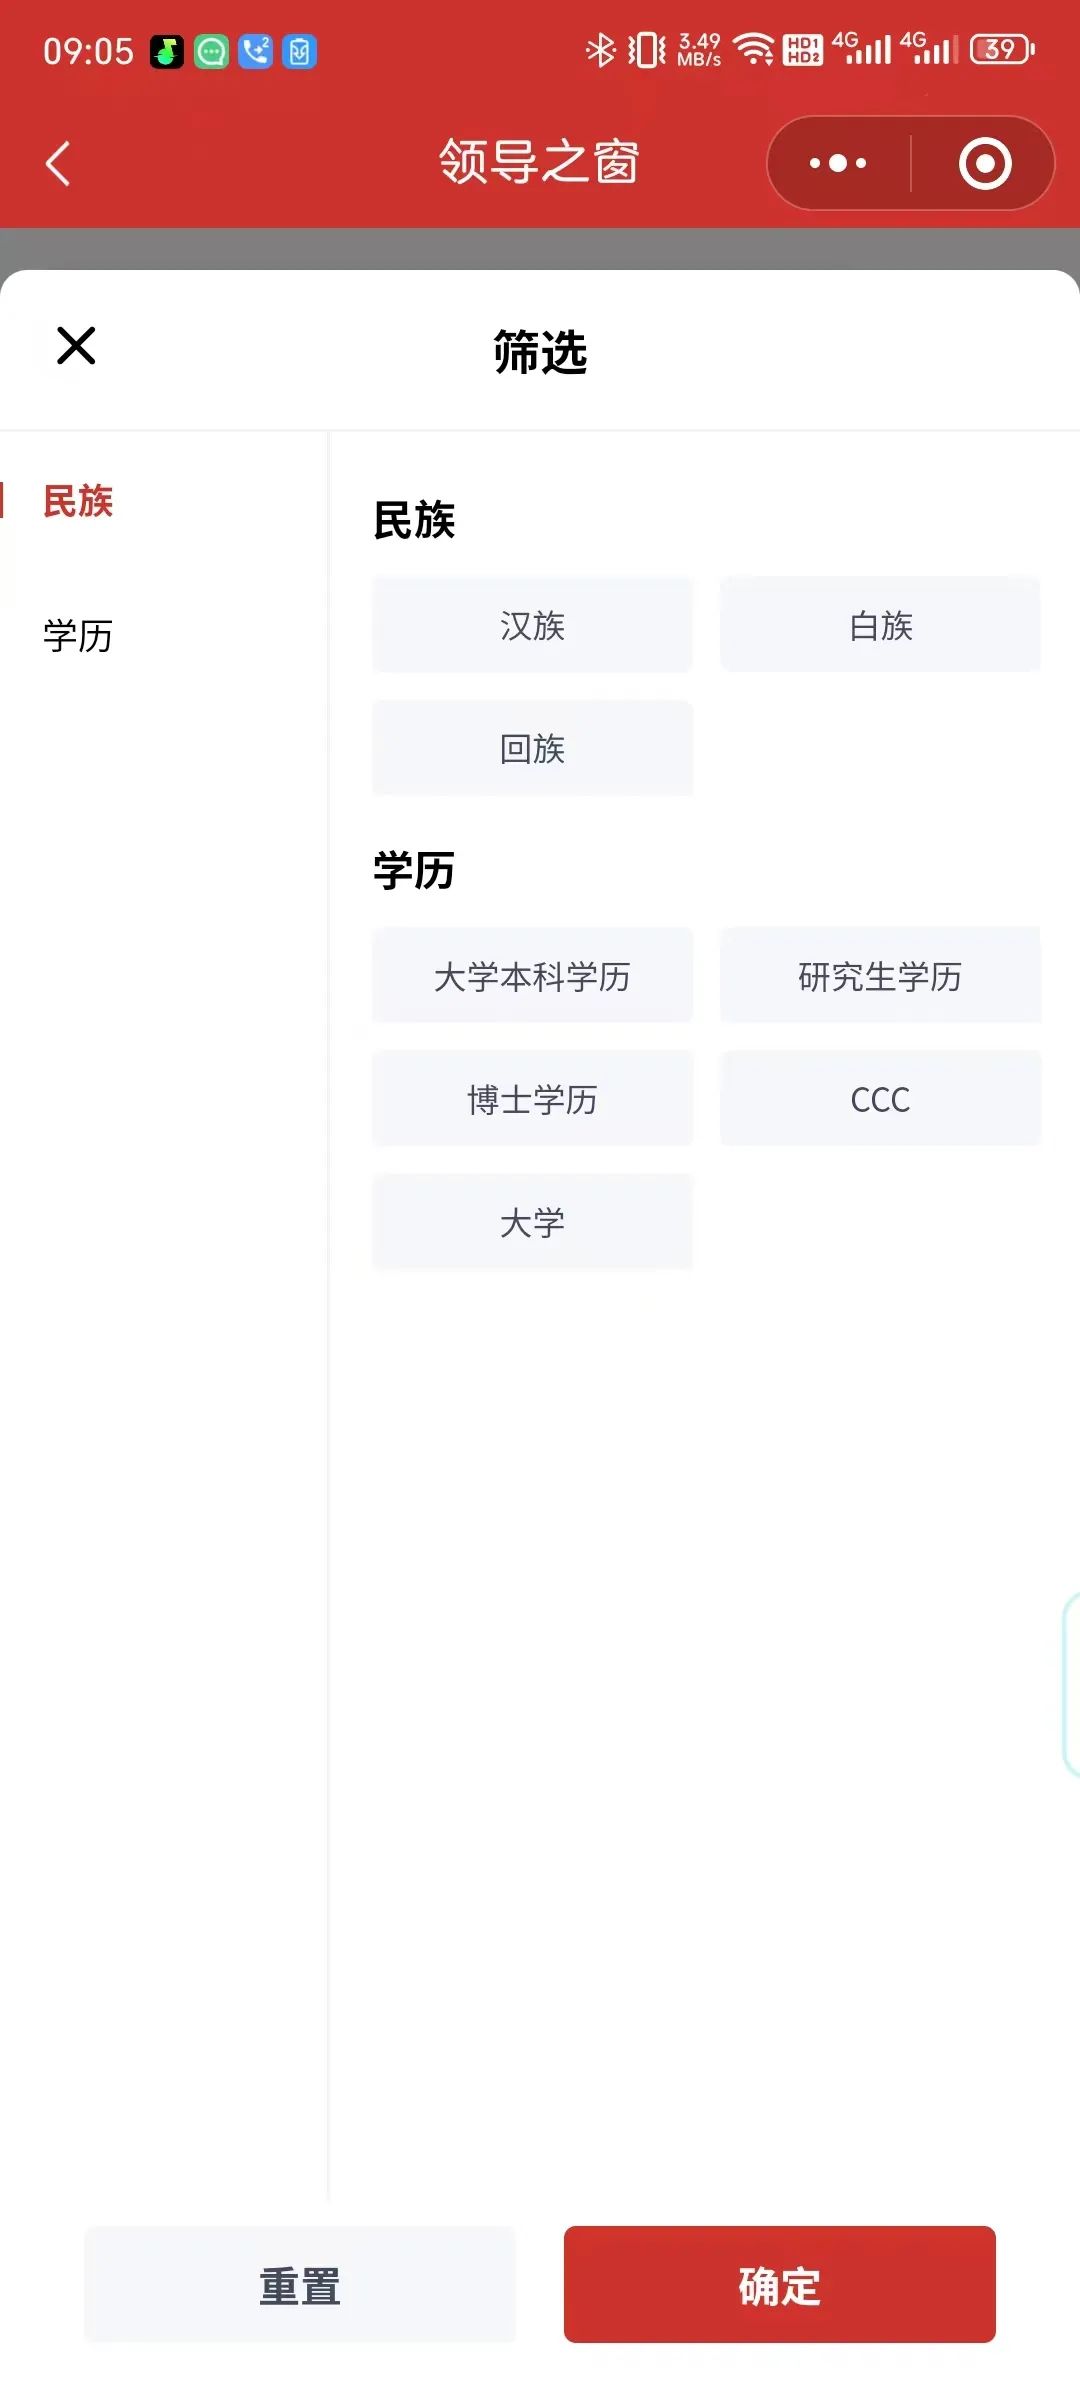Pick the CCC education option
The width and height of the screenshot is (1080, 2400).
click(x=880, y=1100)
